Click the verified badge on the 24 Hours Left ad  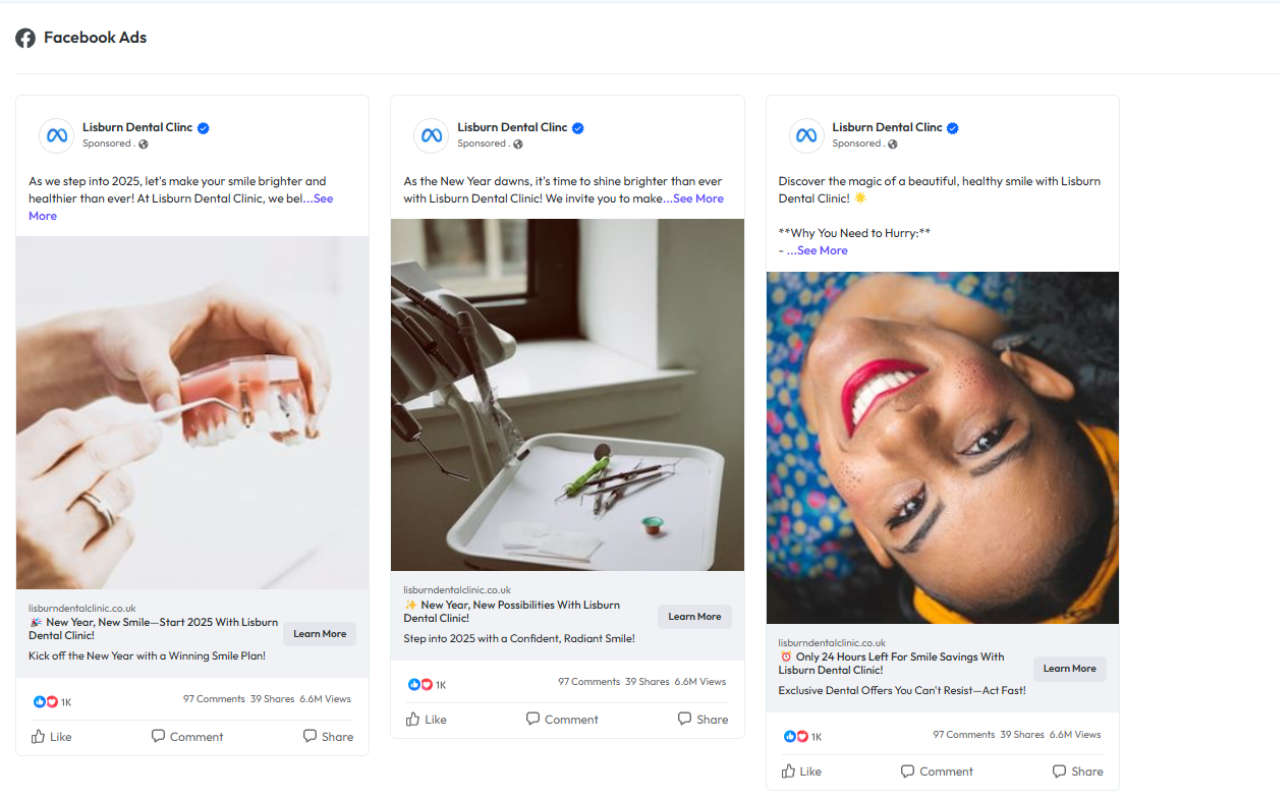point(953,128)
